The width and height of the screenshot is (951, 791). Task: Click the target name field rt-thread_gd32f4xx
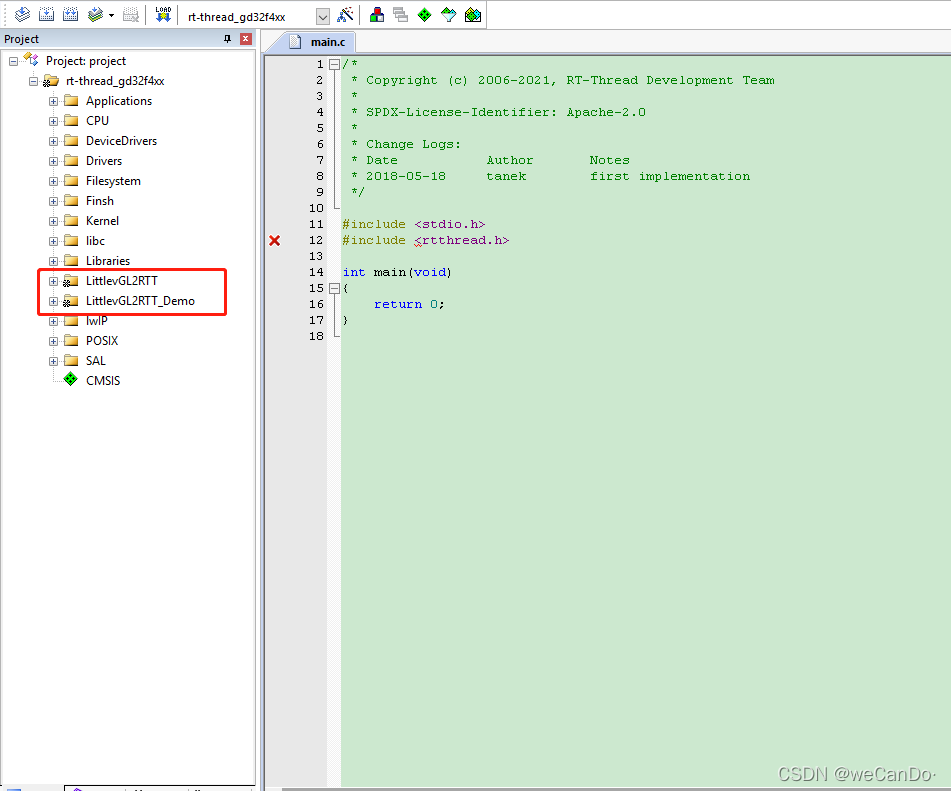pos(250,16)
